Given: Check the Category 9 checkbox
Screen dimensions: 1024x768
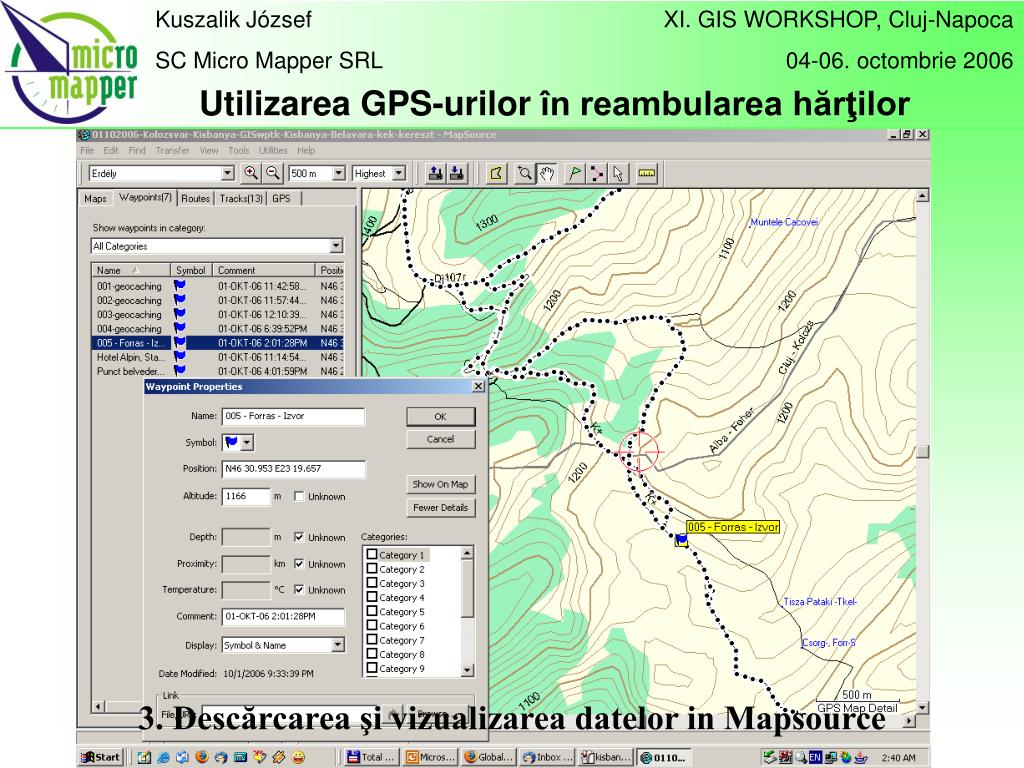Looking at the screenshot, I should point(372,668).
